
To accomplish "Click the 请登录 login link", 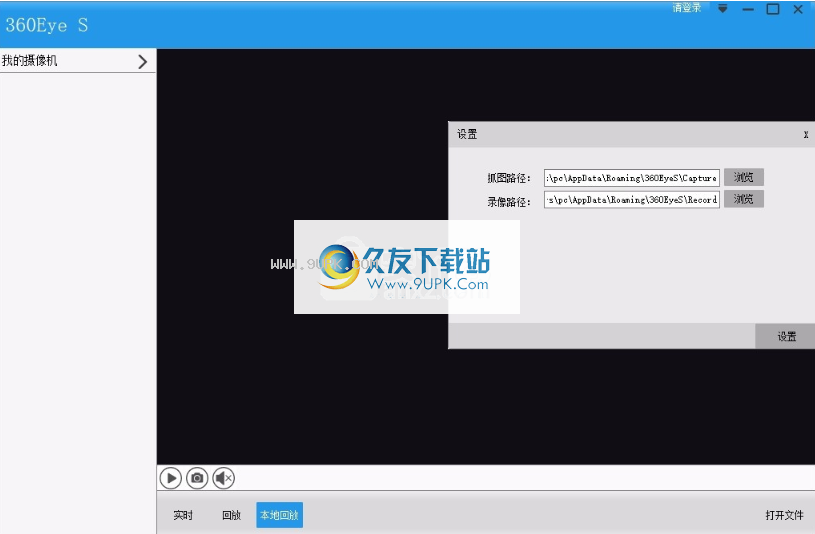I will tap(687, 8).
